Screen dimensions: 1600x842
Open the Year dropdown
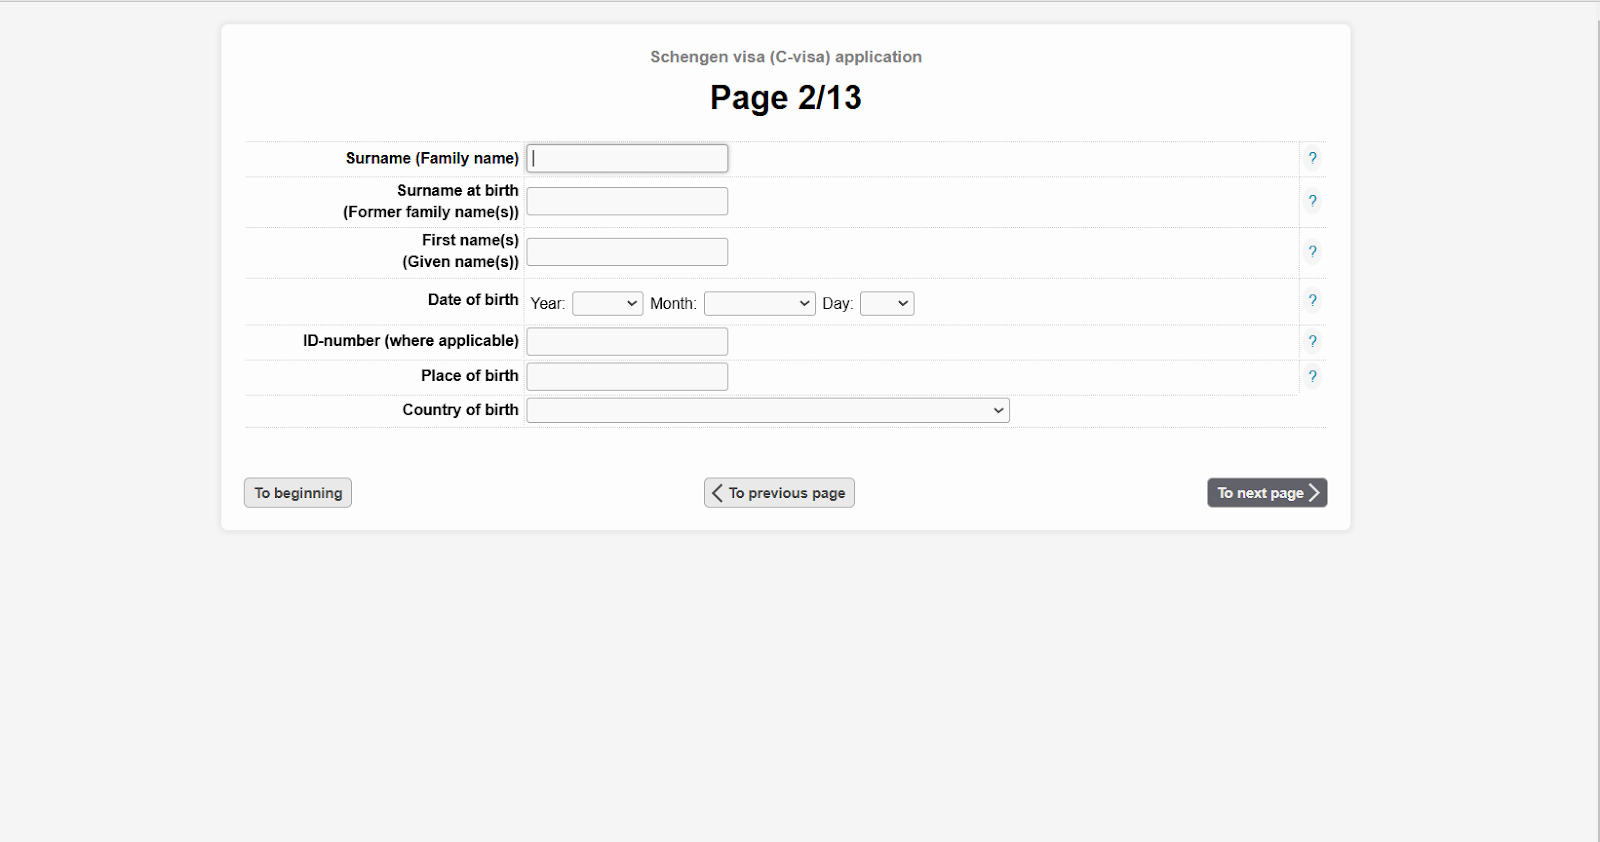[x=607, y=303]
